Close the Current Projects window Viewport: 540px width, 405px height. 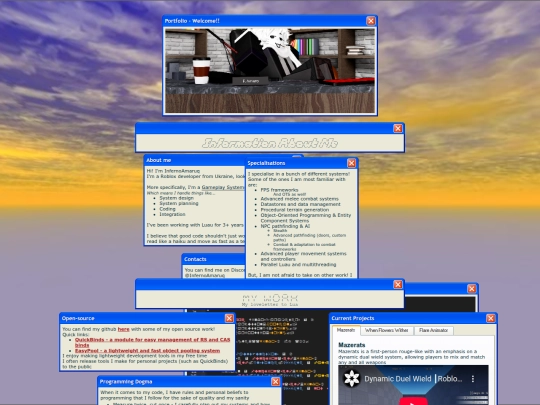[491, 318]
